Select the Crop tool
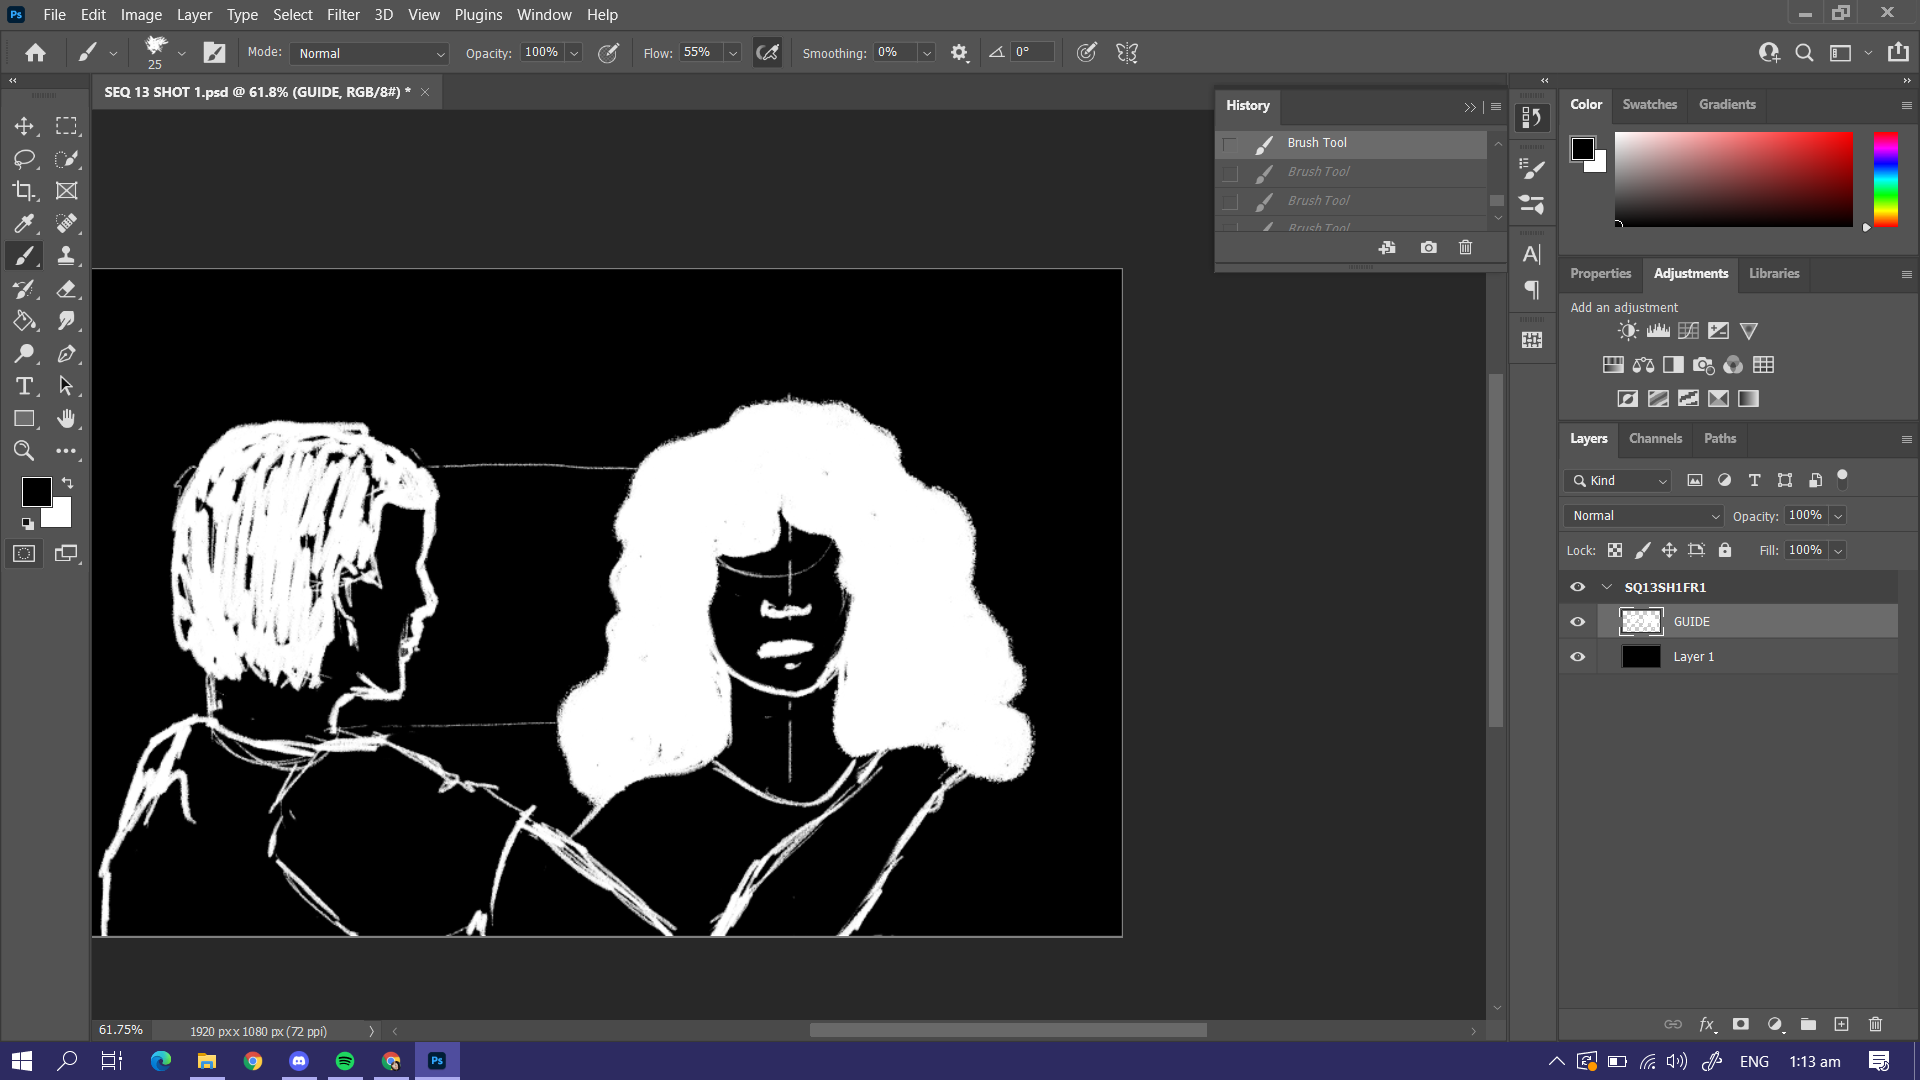 click(x=24, y=191)
